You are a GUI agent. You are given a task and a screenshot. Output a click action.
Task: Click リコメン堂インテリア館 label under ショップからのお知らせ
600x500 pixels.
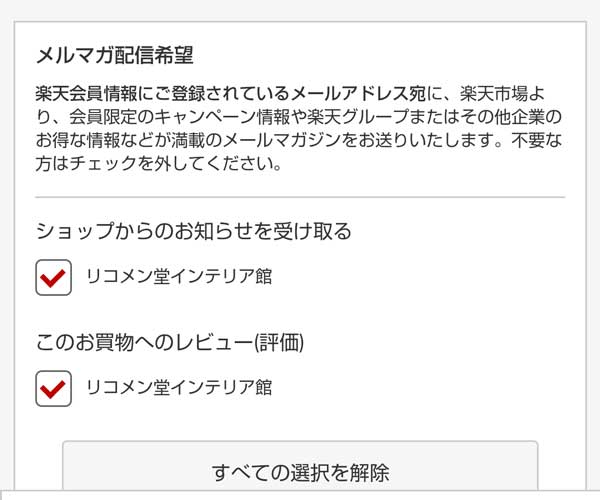point(179,277)
